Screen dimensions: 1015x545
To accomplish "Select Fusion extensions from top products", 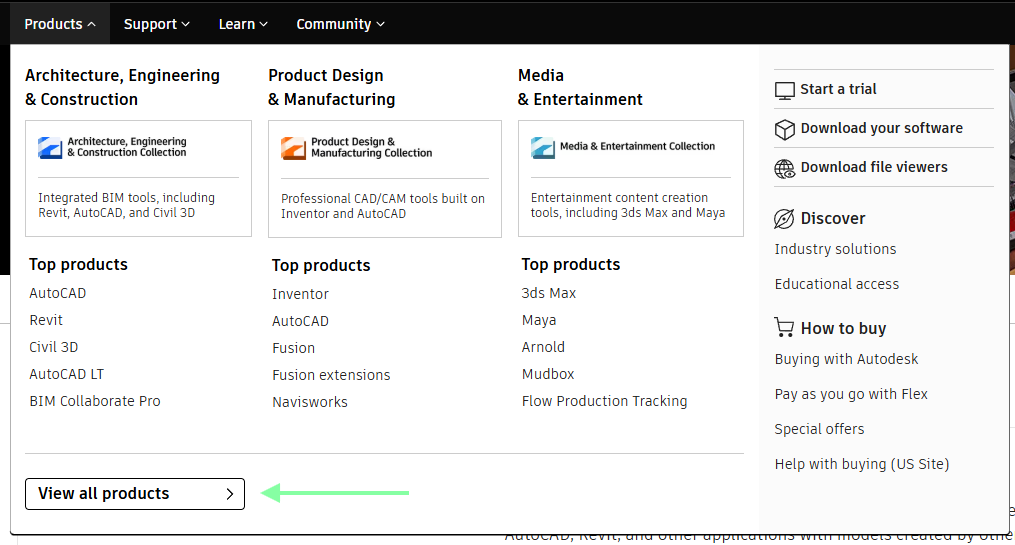I will click(x=331, y=375).
